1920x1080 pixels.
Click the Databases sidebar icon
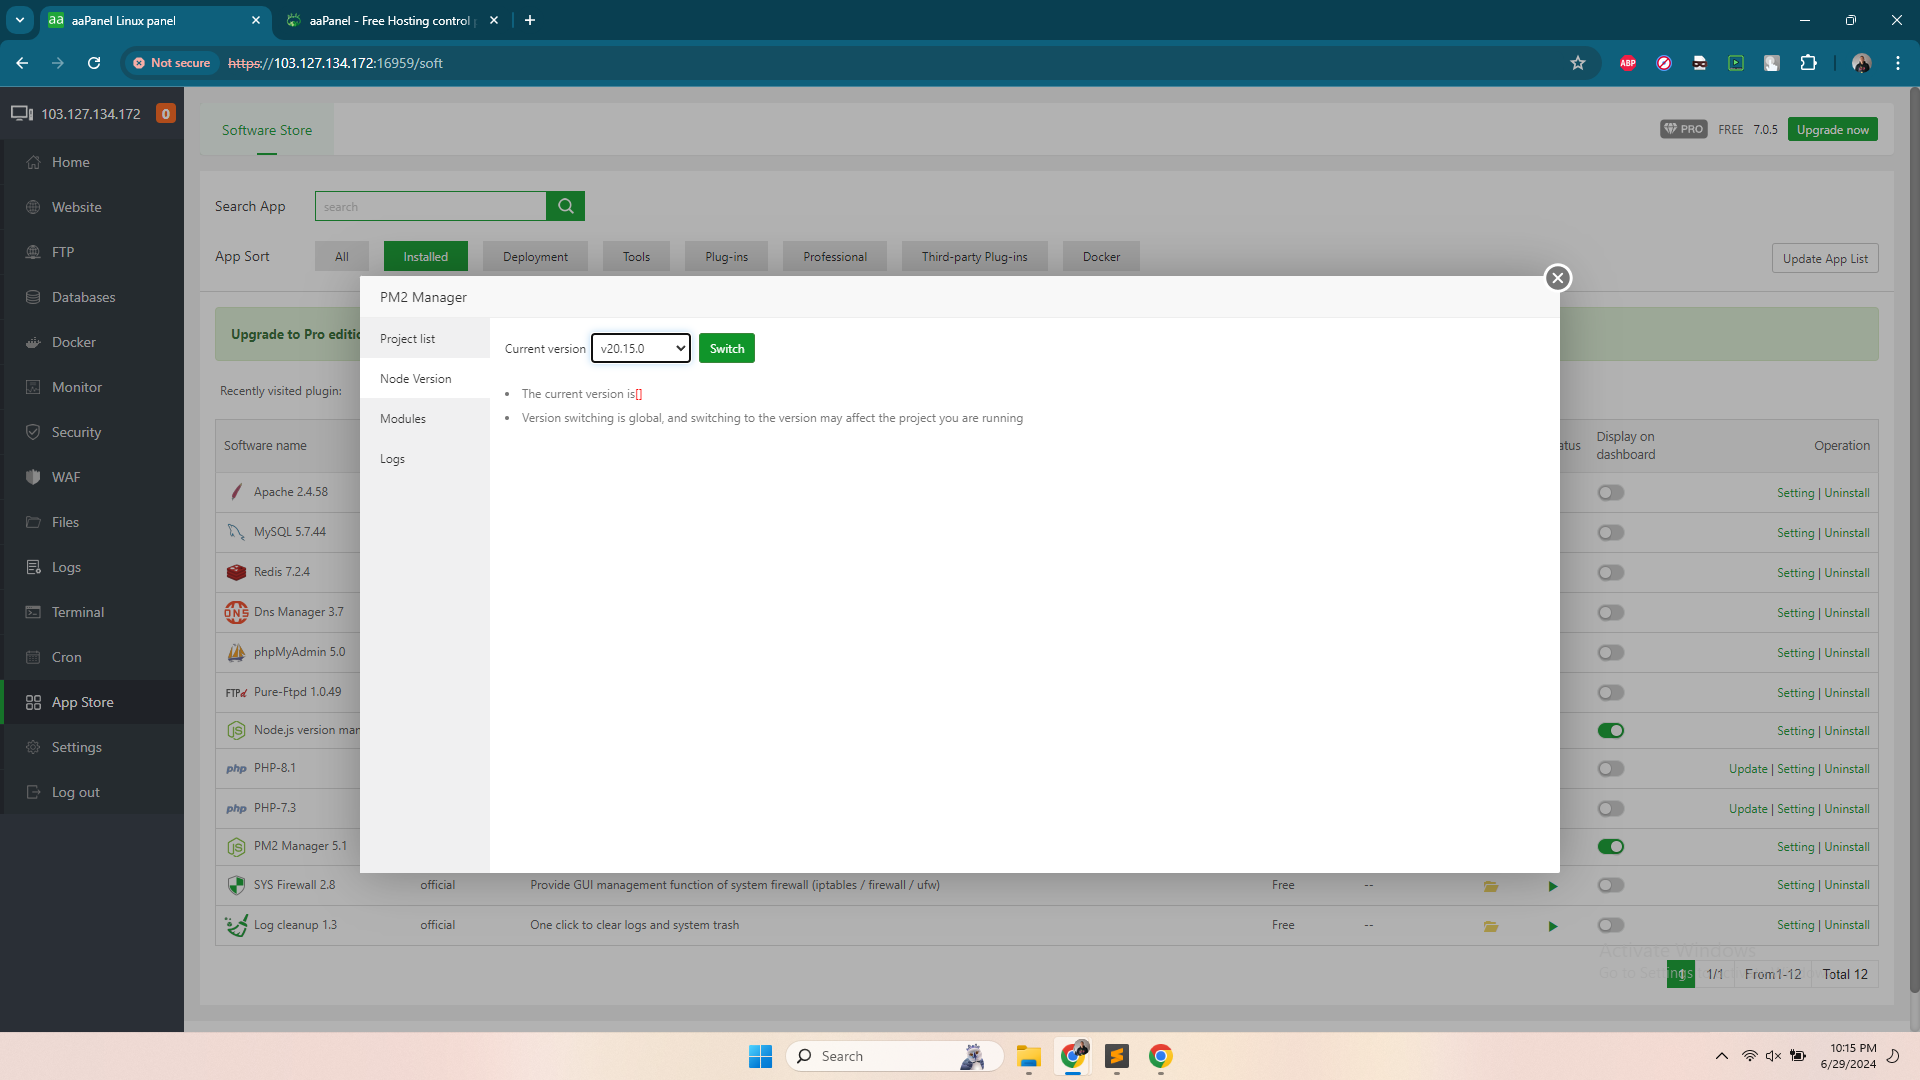[x=33, y=297]
